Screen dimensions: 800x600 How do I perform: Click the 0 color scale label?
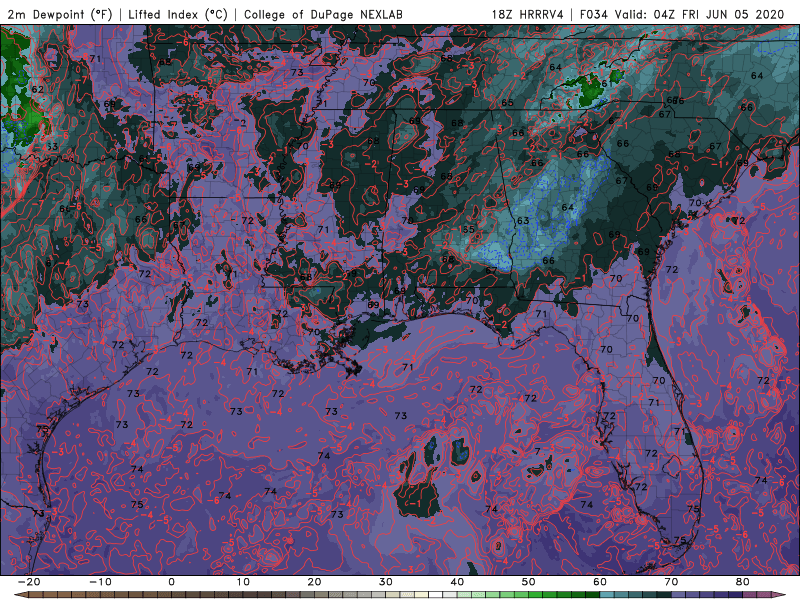(x=171, y=582)
